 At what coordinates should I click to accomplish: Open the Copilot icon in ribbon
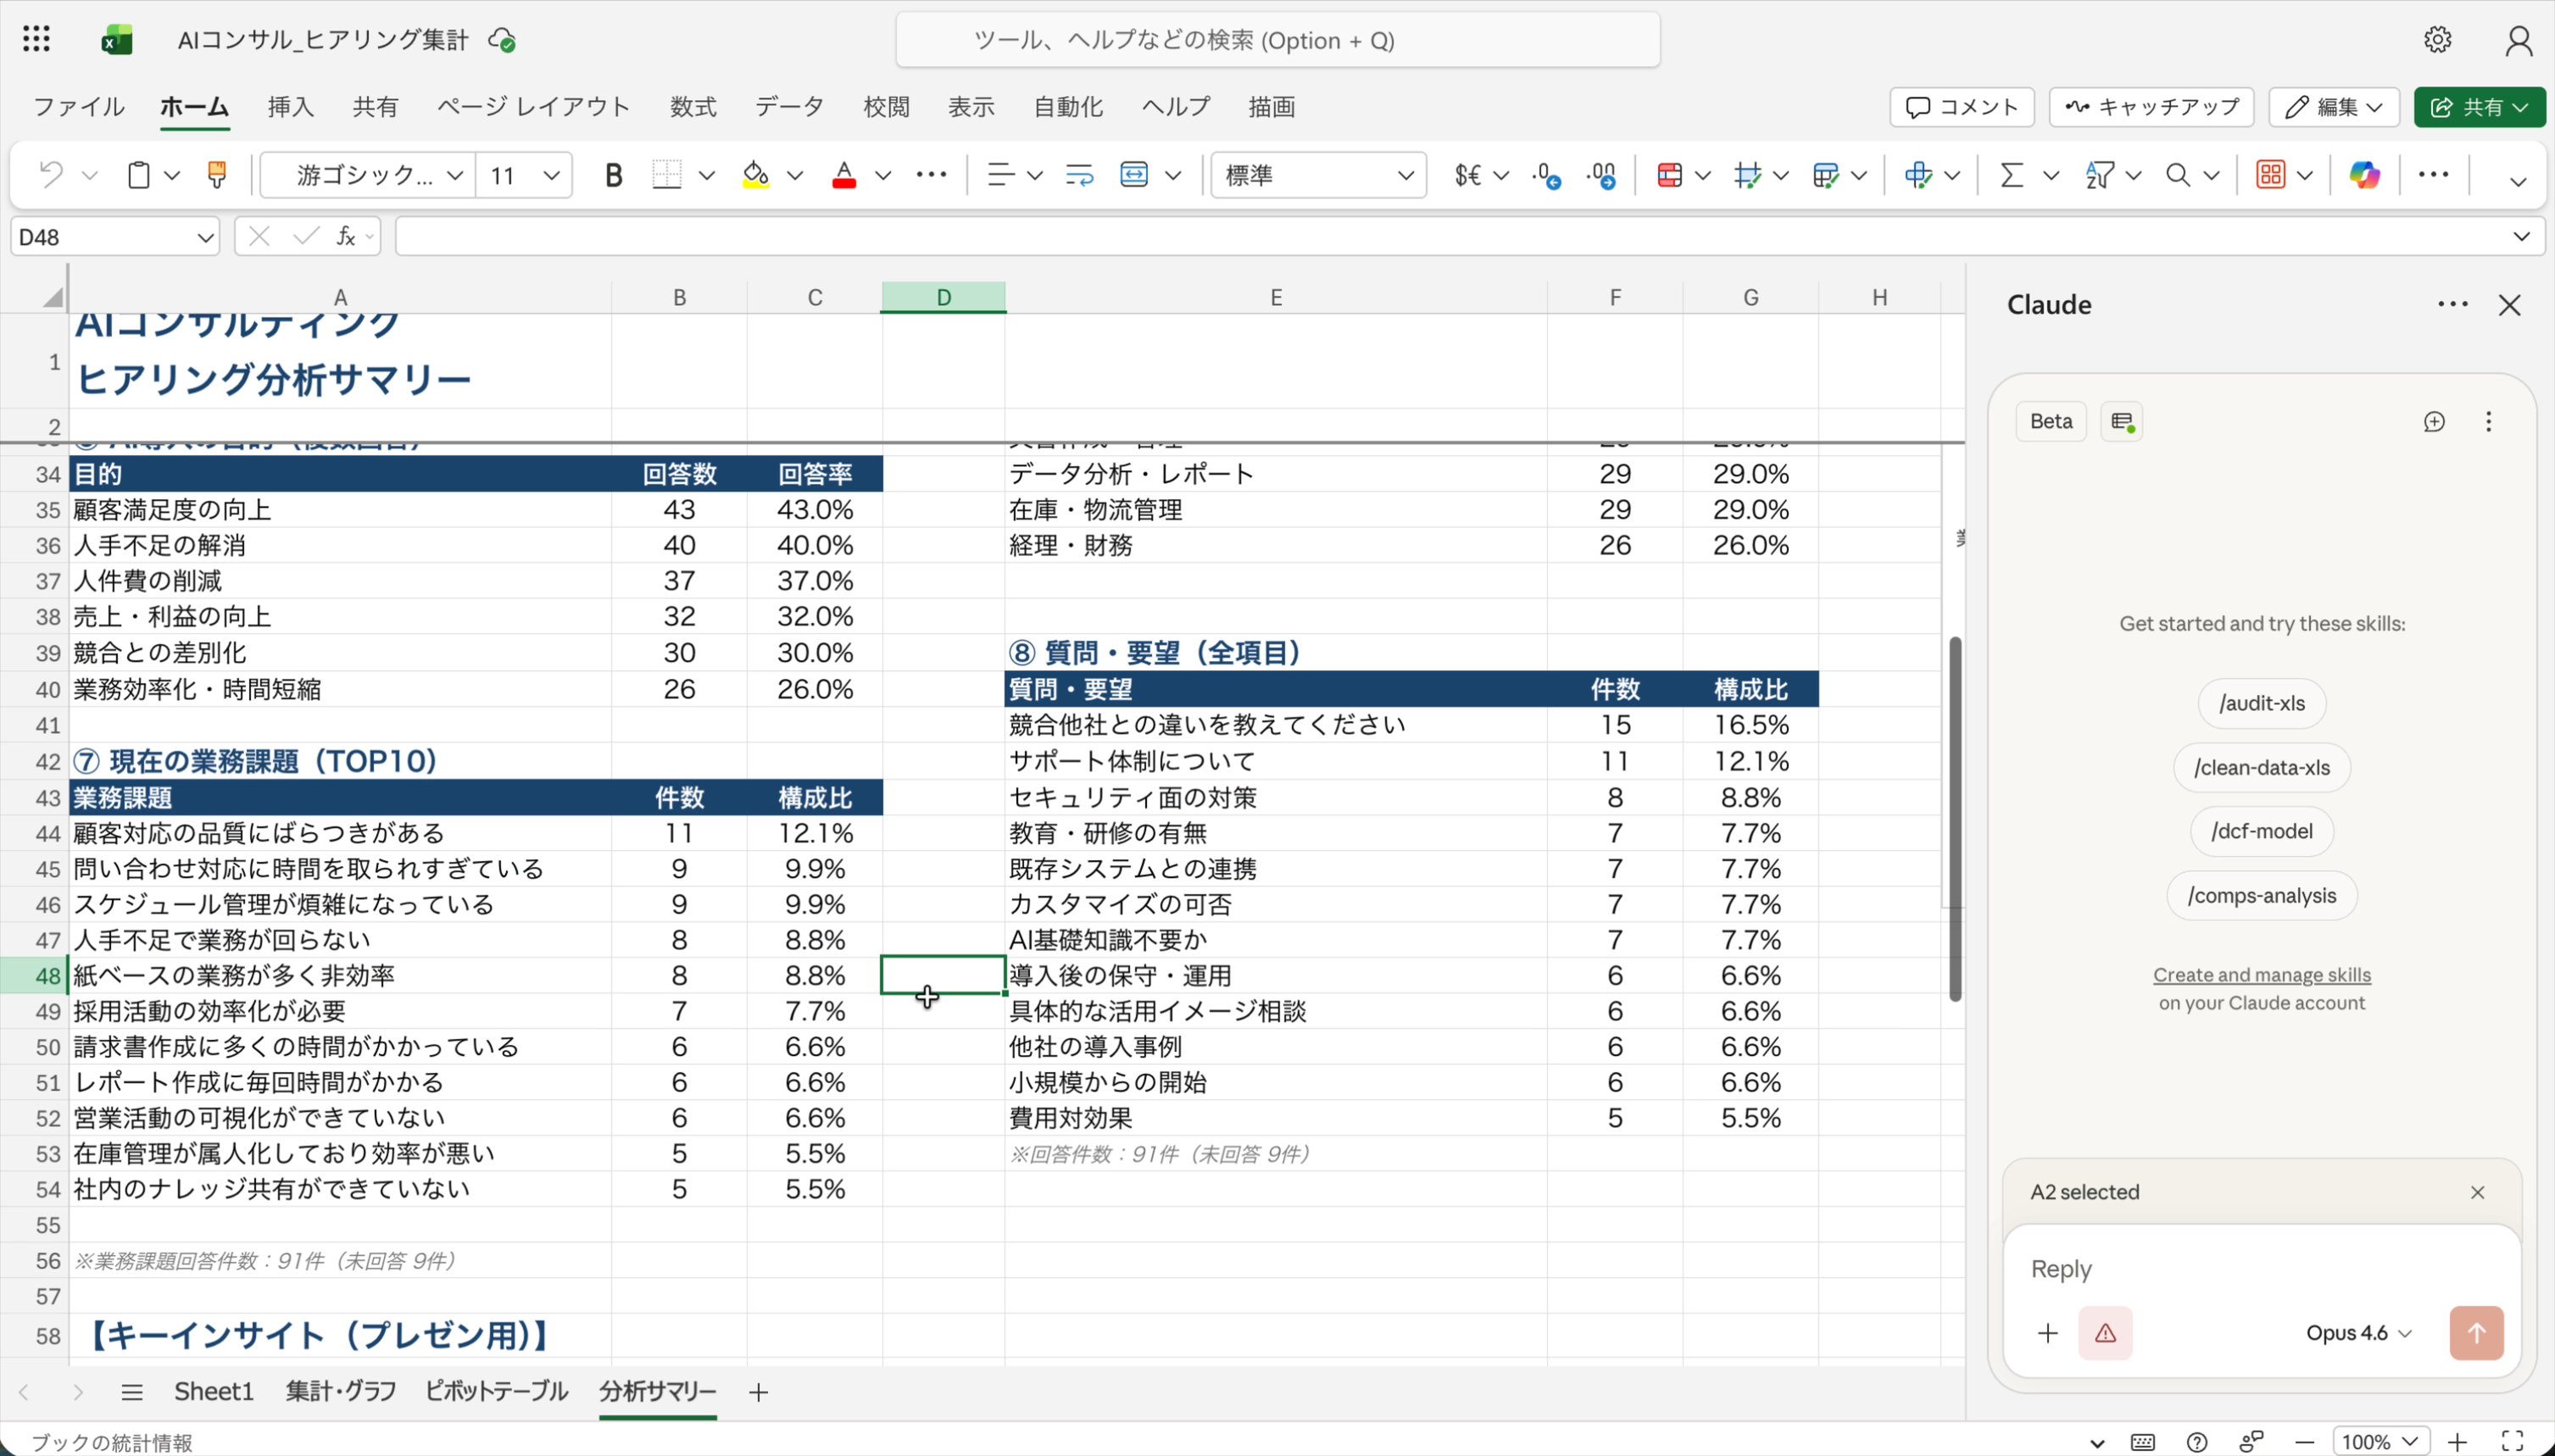click(x=2364, y=175)
